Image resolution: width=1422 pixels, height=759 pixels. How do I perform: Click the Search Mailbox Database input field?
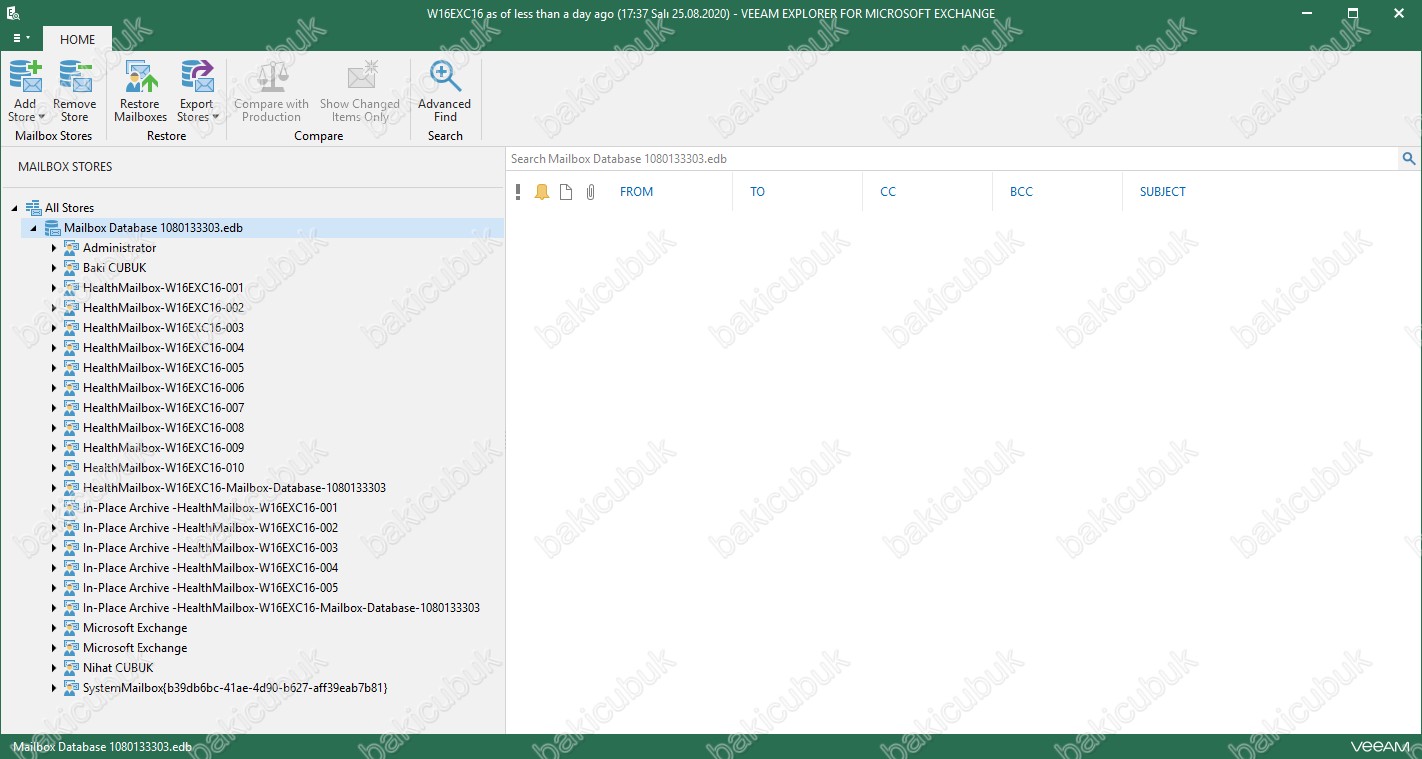pyautogui.click(x=952, y=159)
